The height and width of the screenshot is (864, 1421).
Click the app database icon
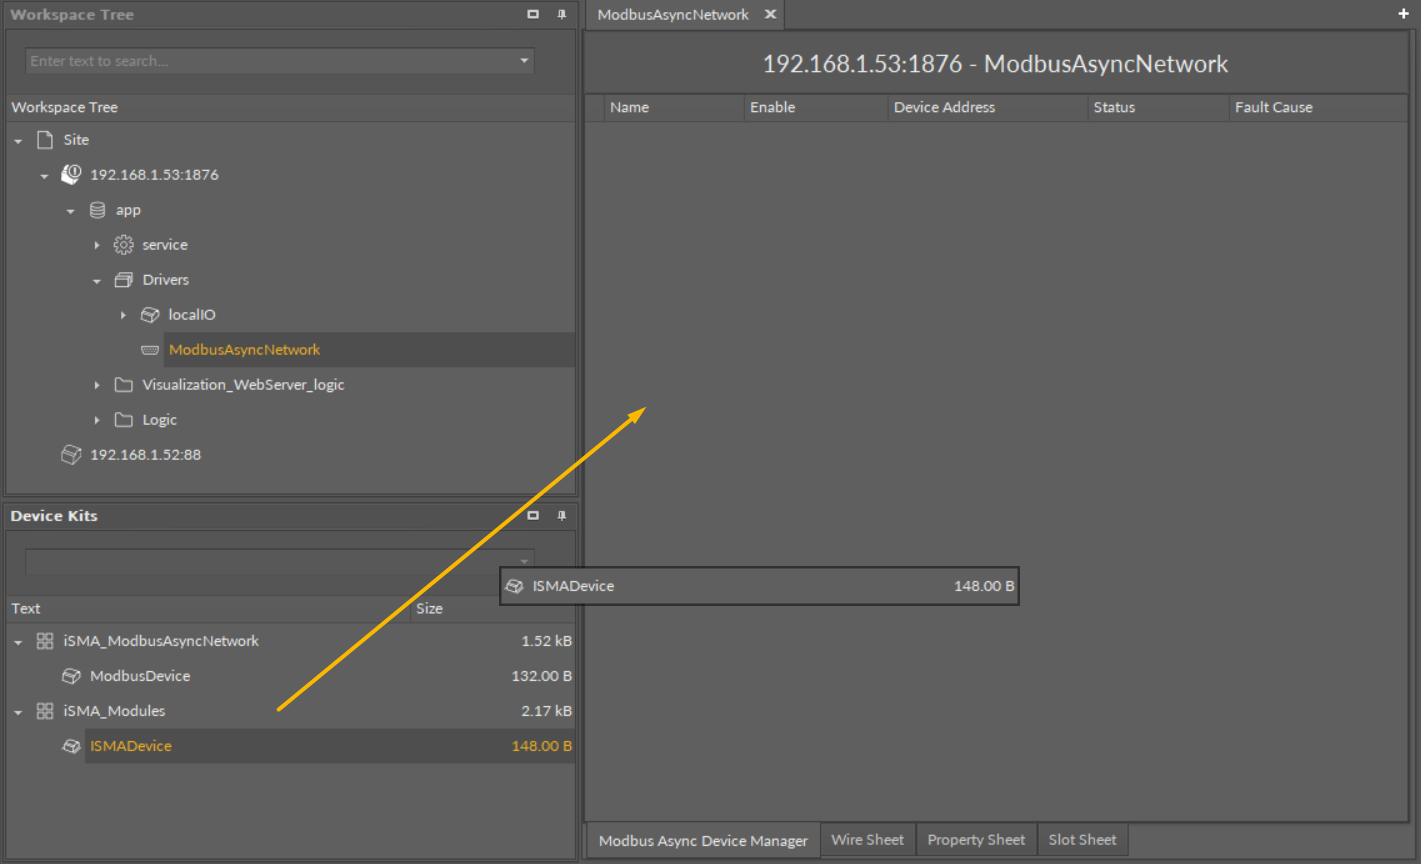[97, 210]
